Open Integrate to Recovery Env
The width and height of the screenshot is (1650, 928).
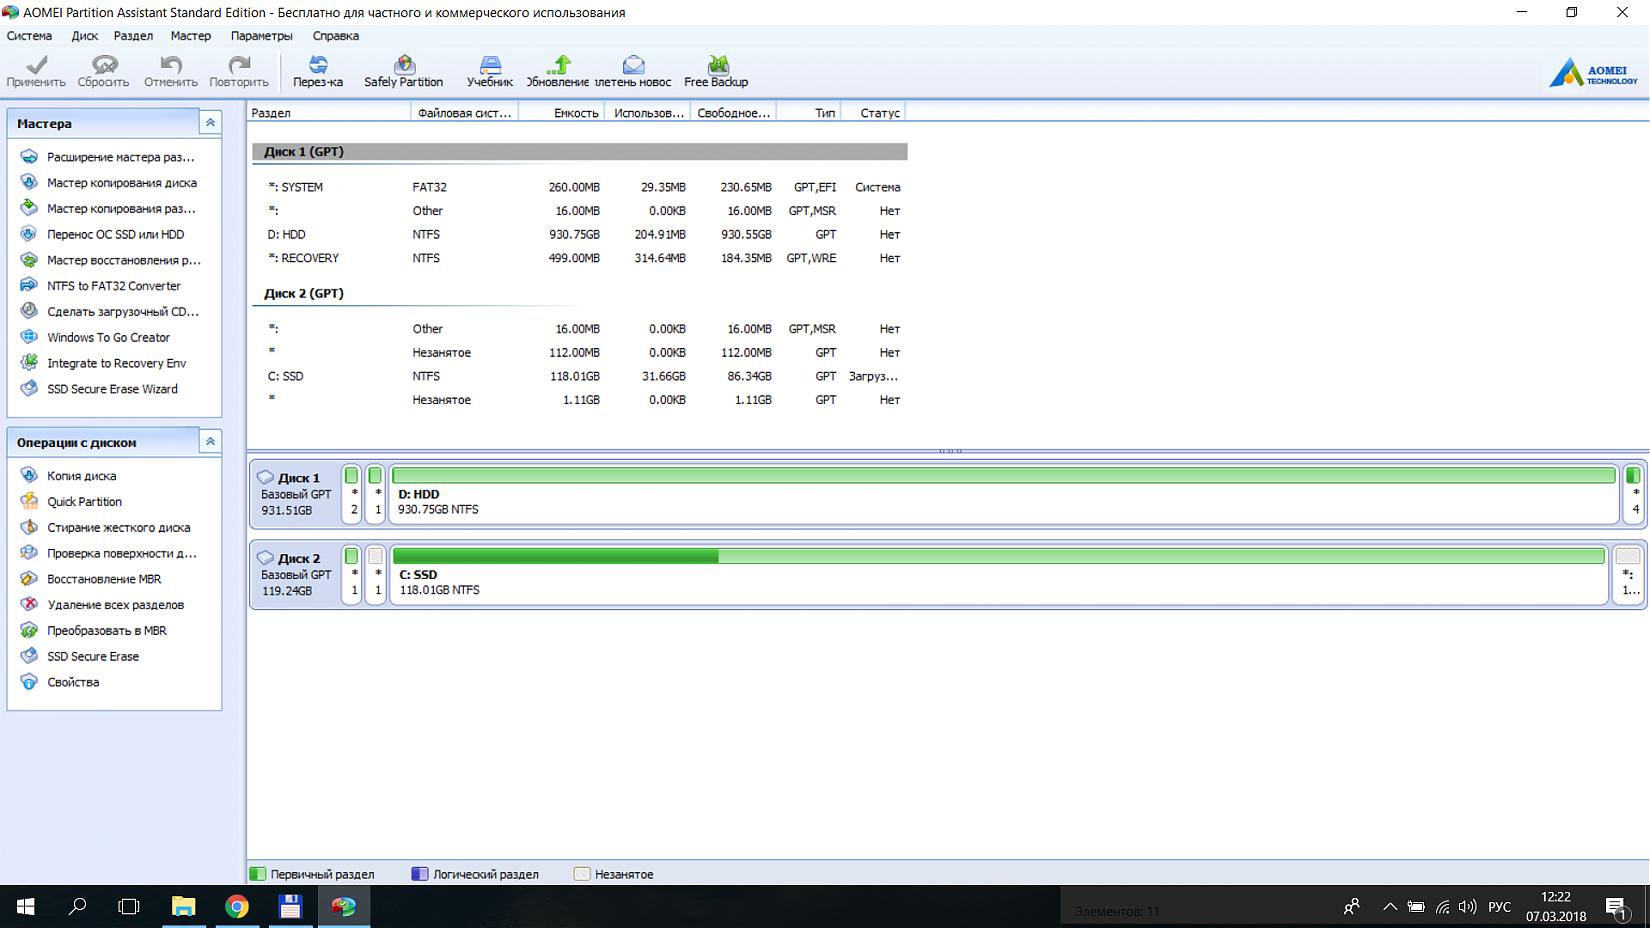tap(116, 364)
